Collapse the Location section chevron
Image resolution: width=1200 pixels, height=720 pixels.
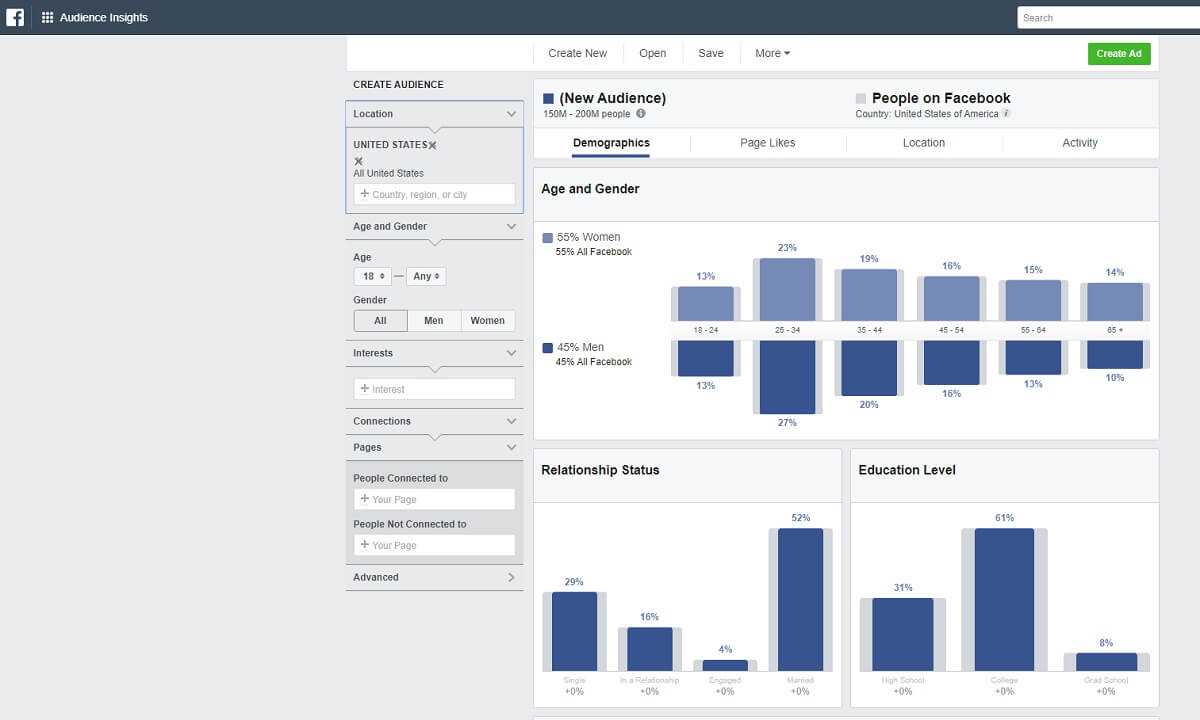[x=511, y=114]
